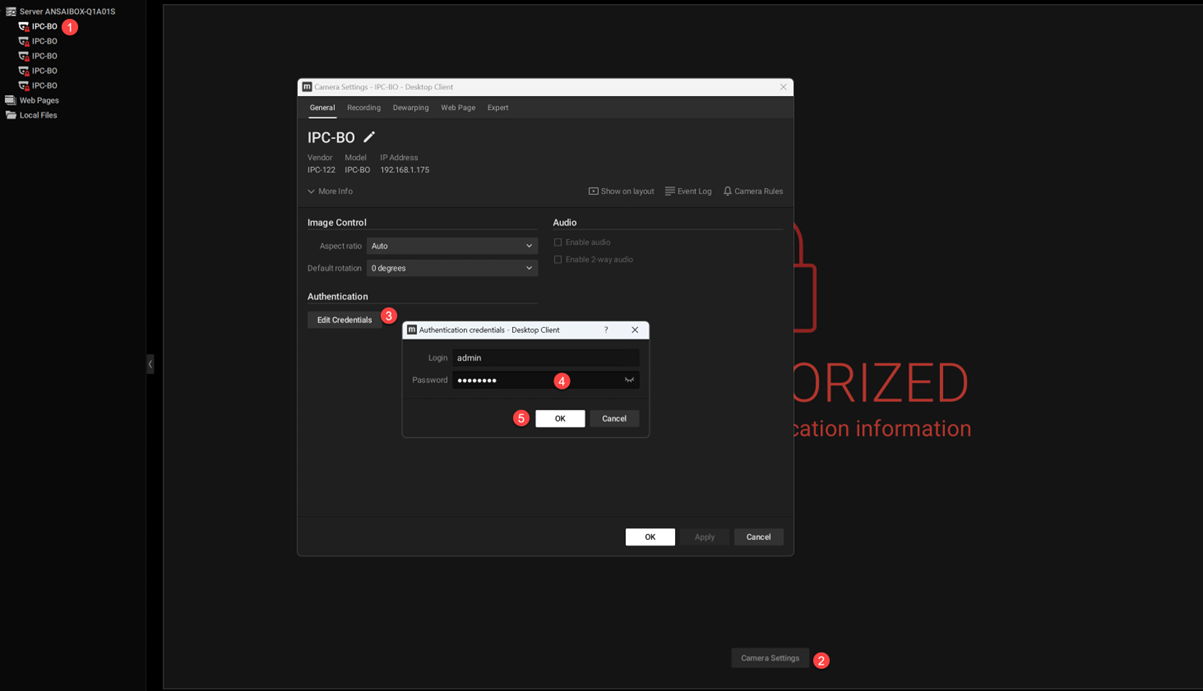1203x691 pixels.
Task: Click the help question mark in credentials dialog
Action: (x=606, y=330)
